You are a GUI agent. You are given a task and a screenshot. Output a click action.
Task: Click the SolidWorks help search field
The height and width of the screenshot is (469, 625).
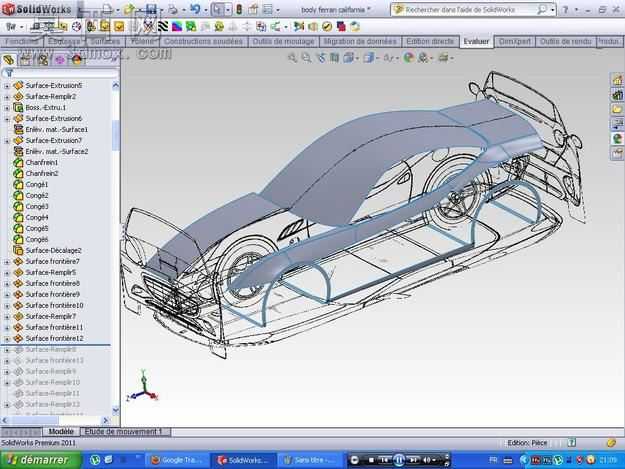471,10
